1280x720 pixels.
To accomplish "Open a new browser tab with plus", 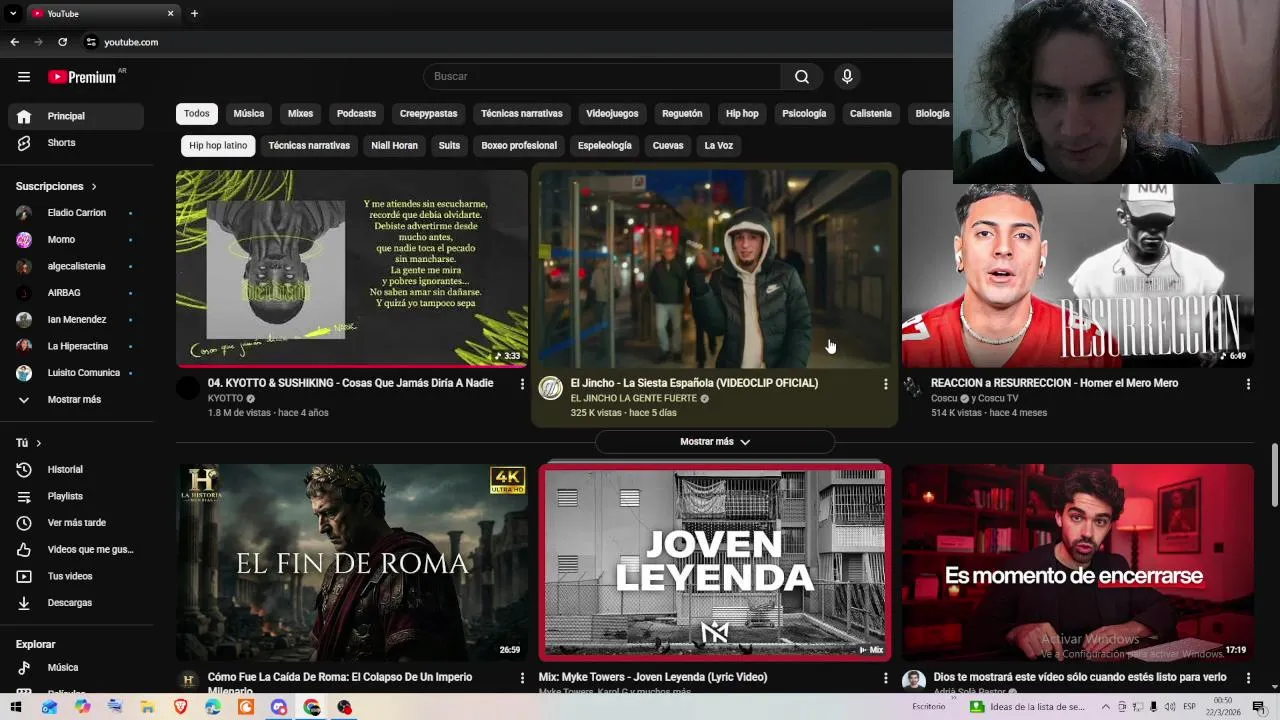I will click(194, 13).
